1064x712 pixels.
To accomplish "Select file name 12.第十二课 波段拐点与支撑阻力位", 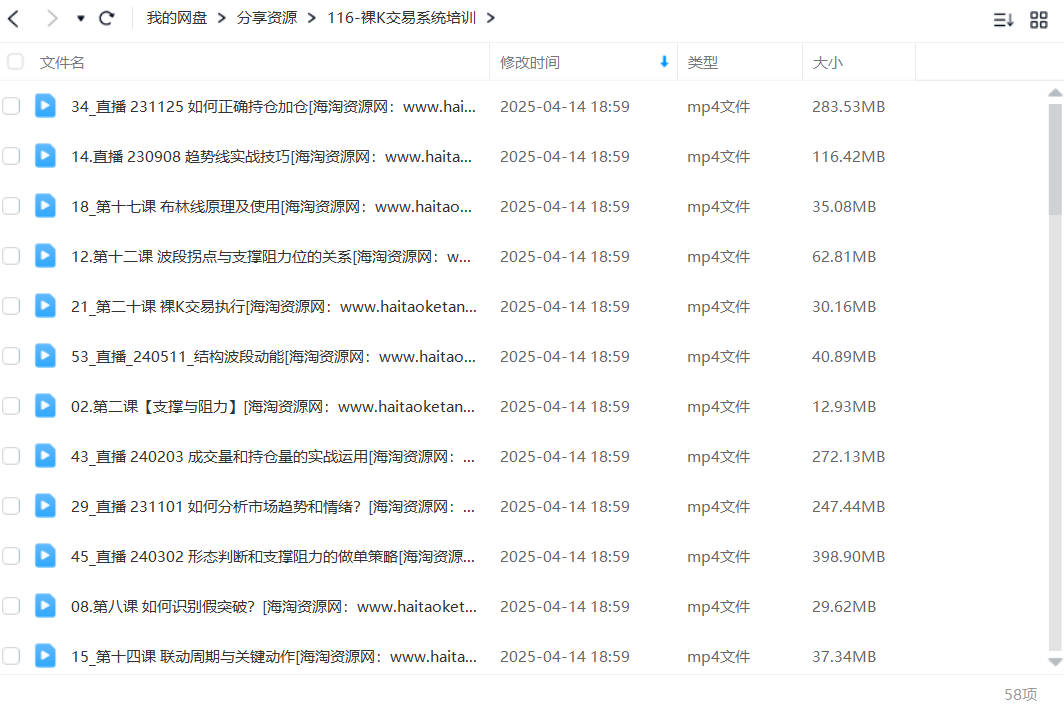I will tap(271, 257).
